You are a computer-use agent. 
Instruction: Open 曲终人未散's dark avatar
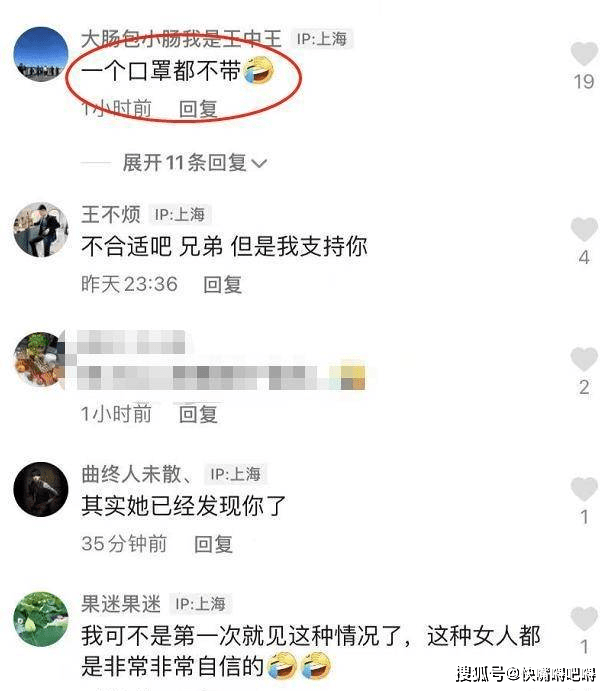tap(41, 489)
